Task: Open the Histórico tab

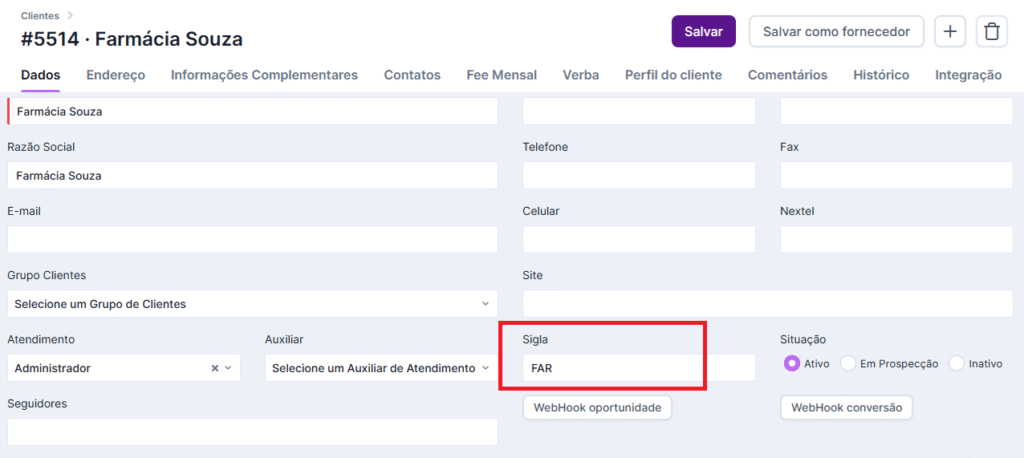Action: point(881,75)
